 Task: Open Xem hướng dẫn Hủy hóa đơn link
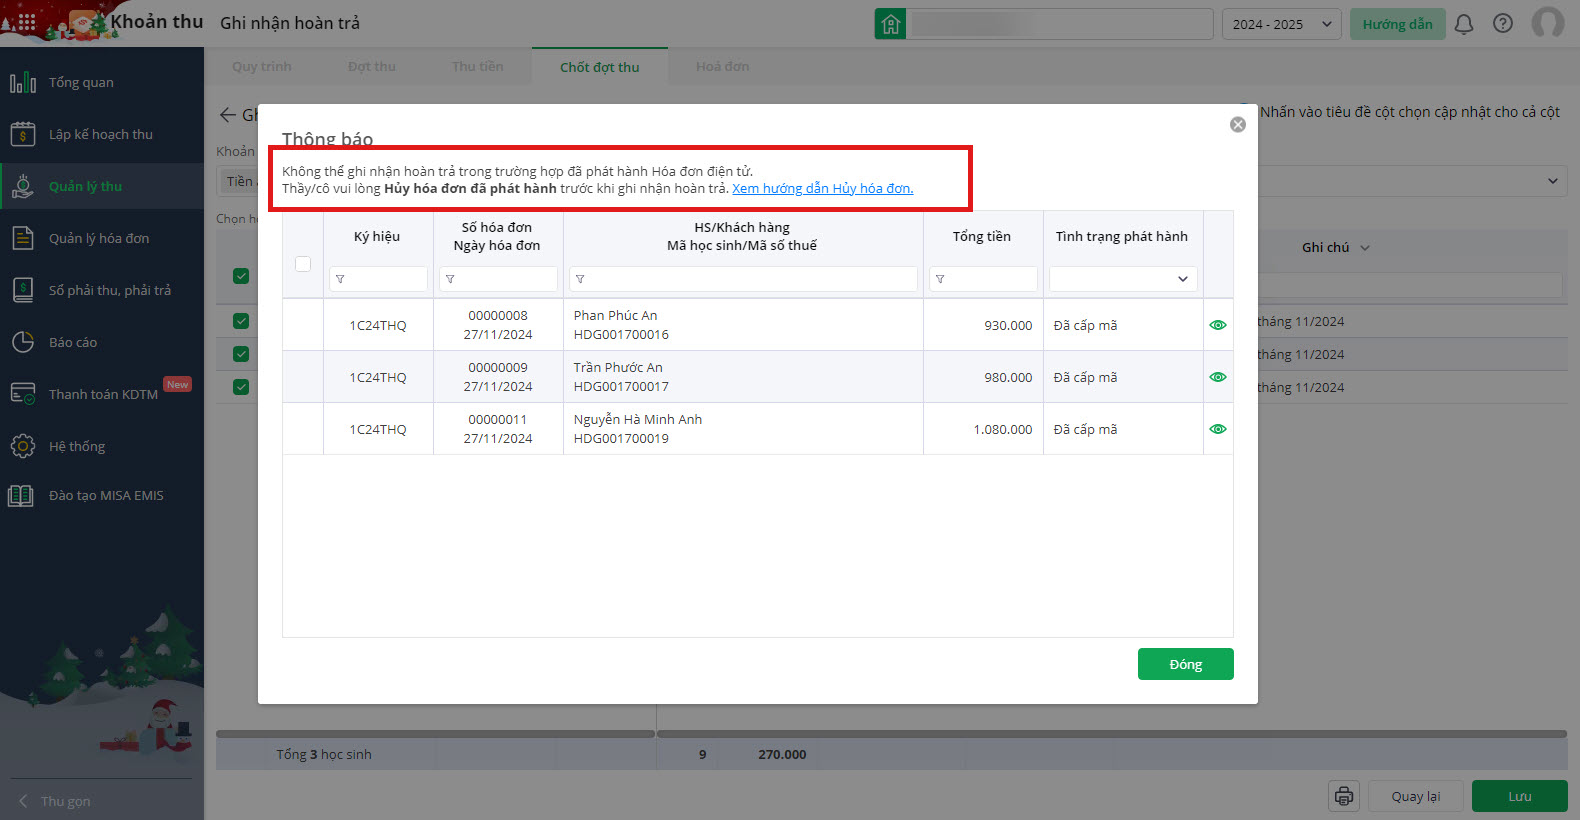822,188
